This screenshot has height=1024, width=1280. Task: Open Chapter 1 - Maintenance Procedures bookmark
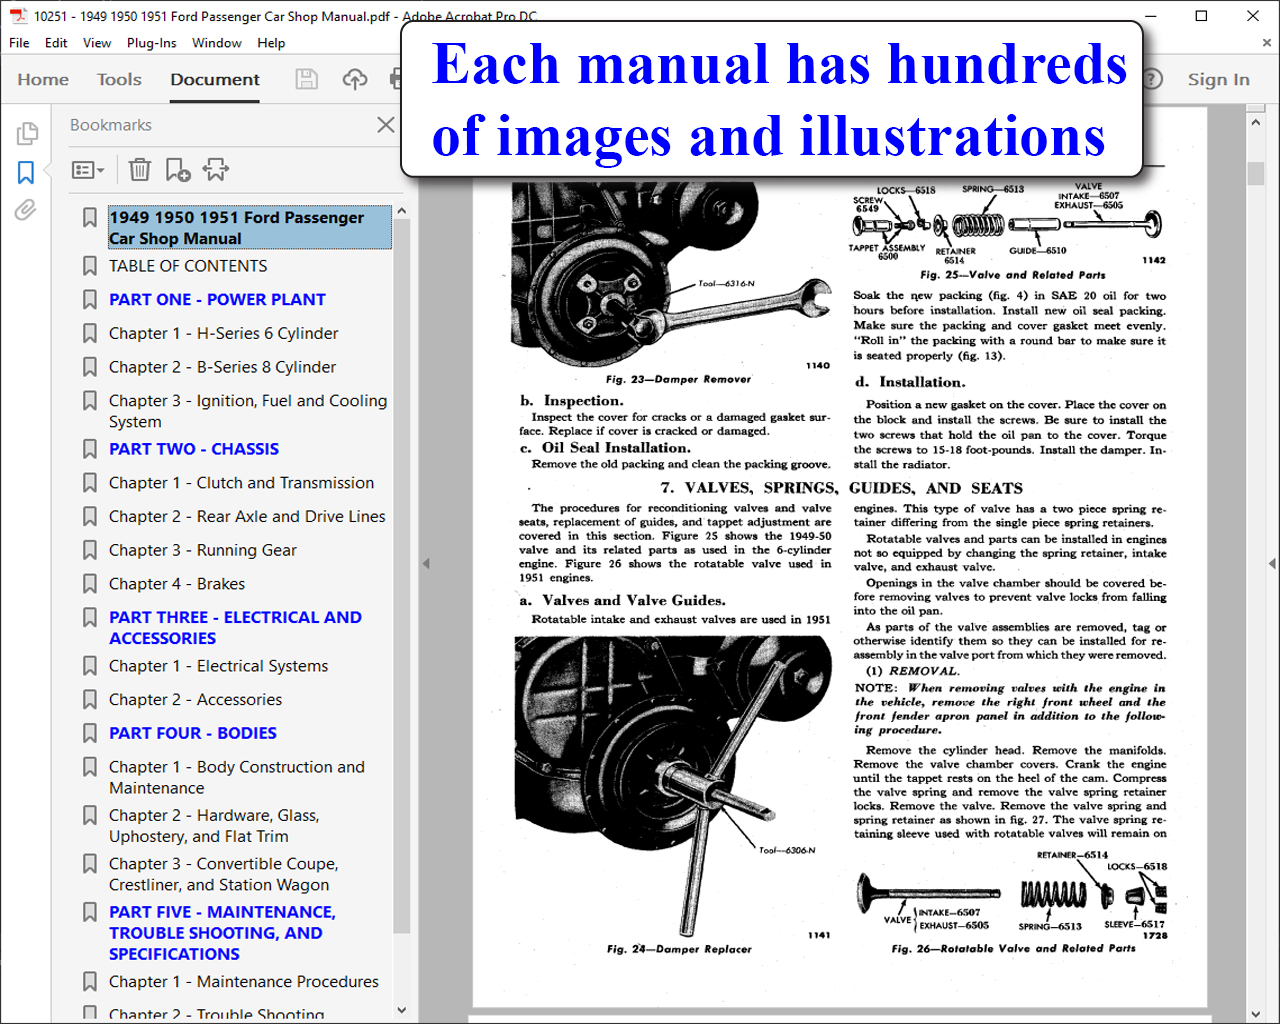pyautogui.click(x=244, y=982)
